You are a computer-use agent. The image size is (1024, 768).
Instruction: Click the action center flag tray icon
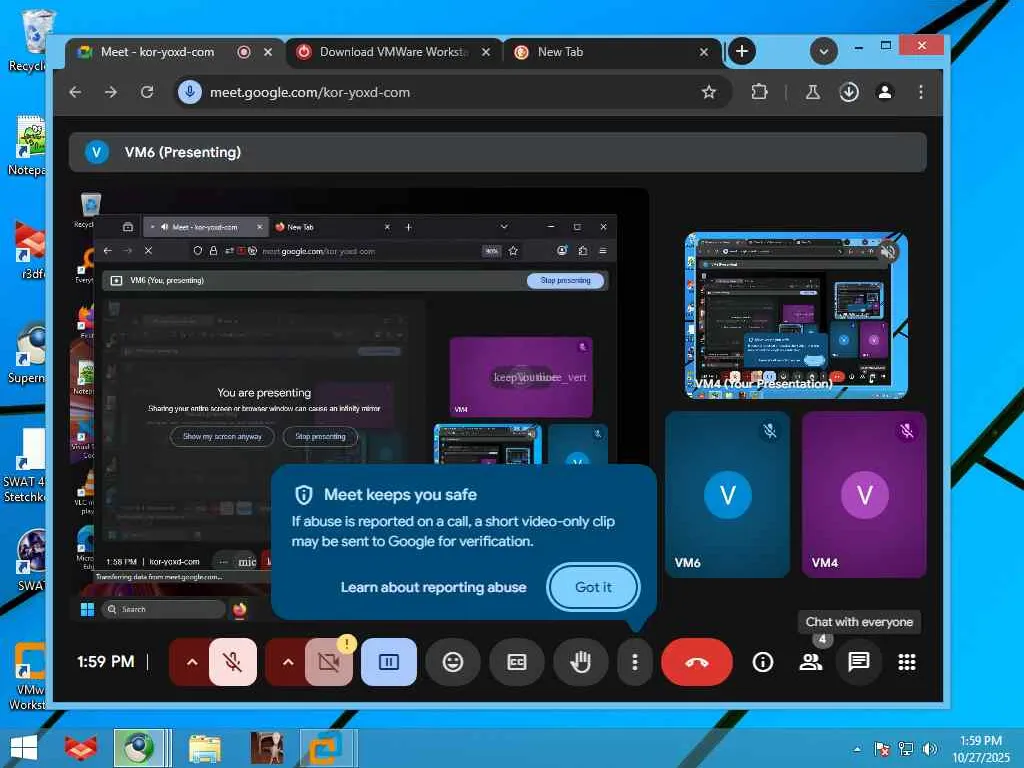pos(881,748)
